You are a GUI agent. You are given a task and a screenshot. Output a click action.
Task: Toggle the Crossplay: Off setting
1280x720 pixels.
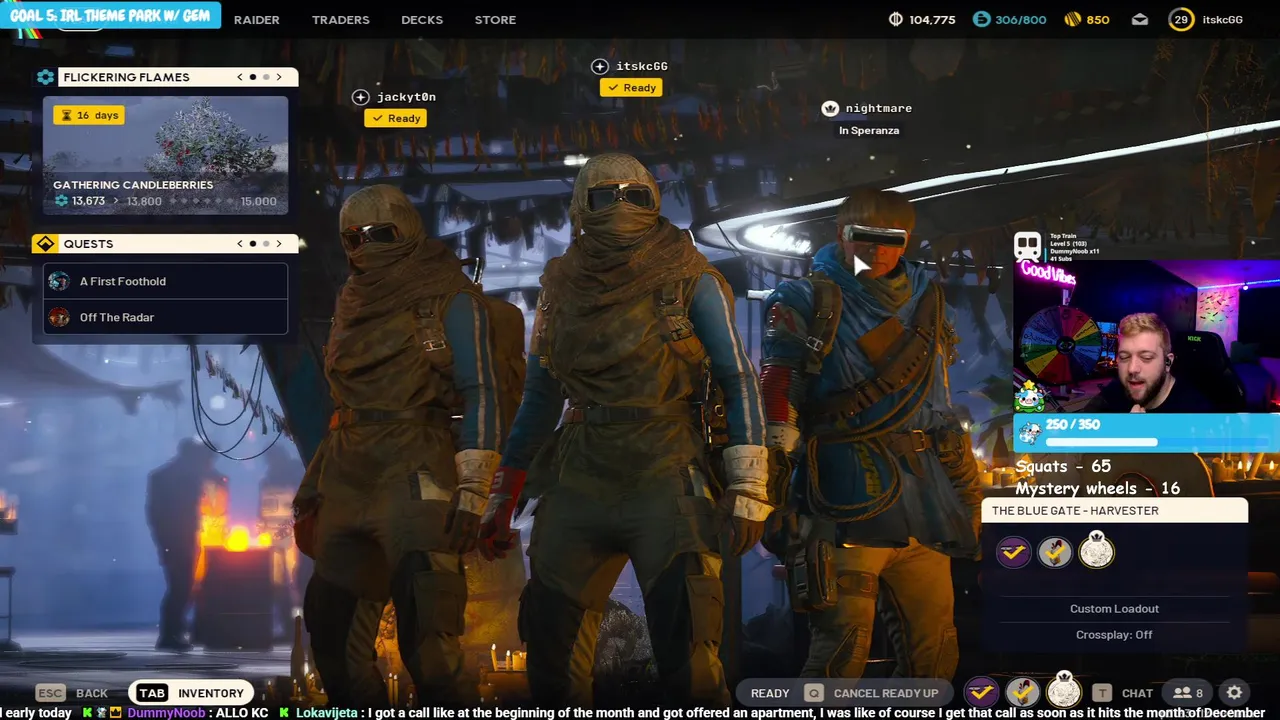coord(1114,634)
